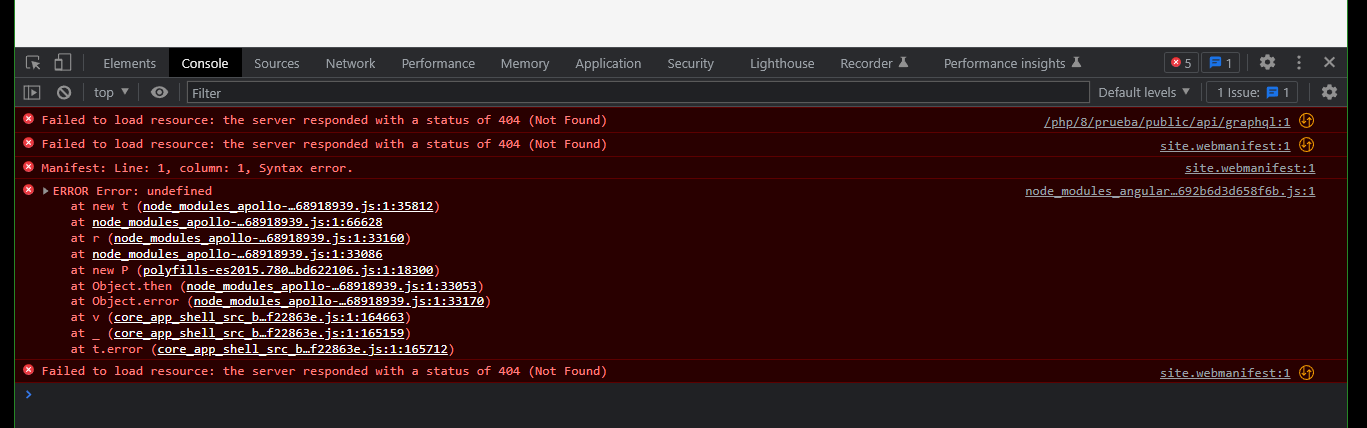Switch to the Sources tab
Viewport: 1367px width, 428px height.
[x=277, y=63]
